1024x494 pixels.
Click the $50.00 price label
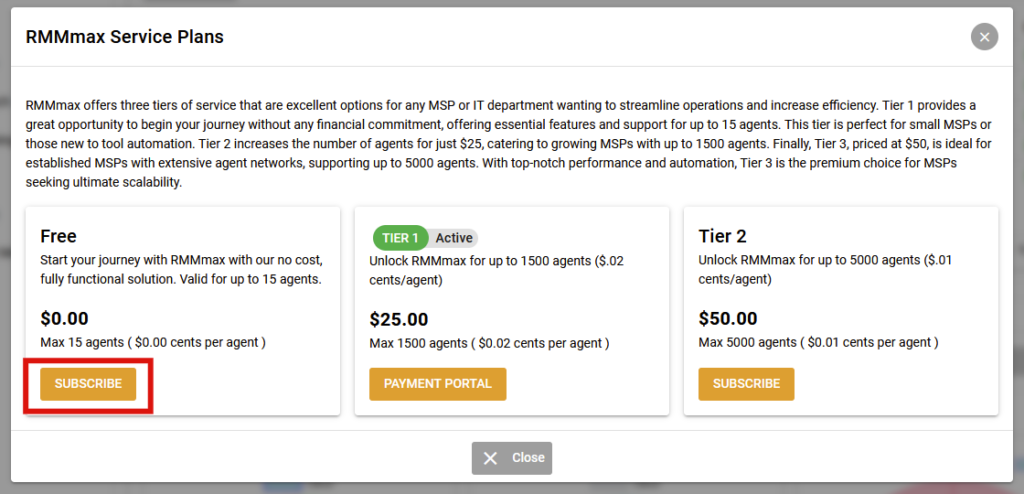click(x=728, y=319)
